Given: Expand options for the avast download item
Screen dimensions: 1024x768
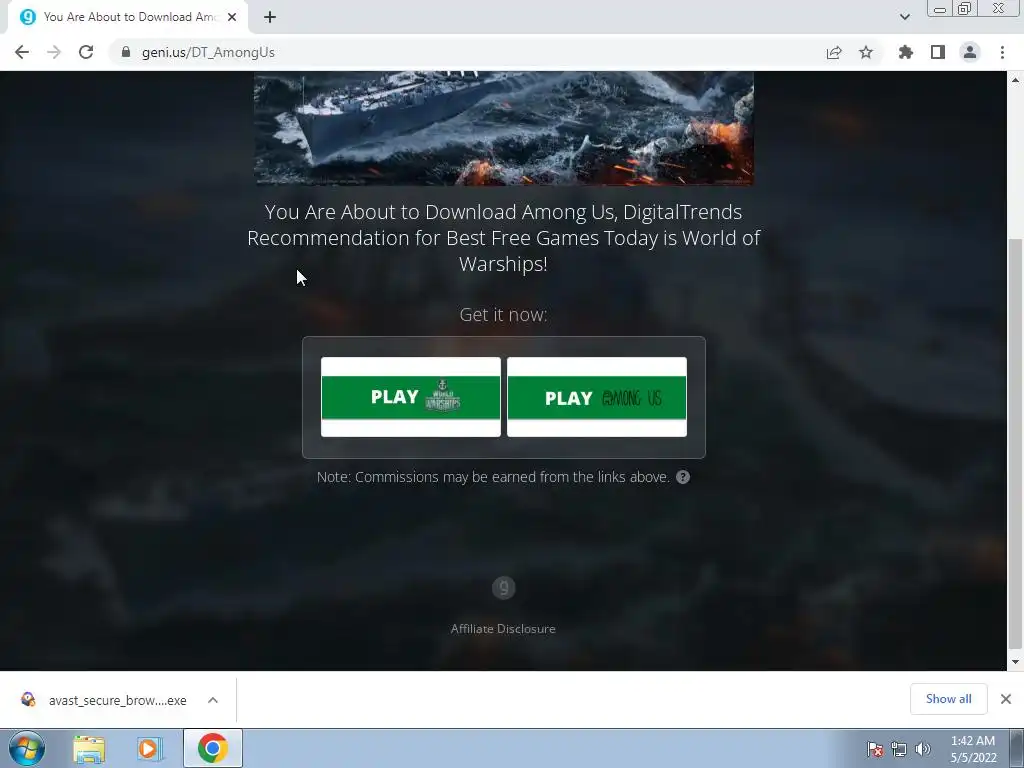Looking at the screenshot, I should point(213,700).
